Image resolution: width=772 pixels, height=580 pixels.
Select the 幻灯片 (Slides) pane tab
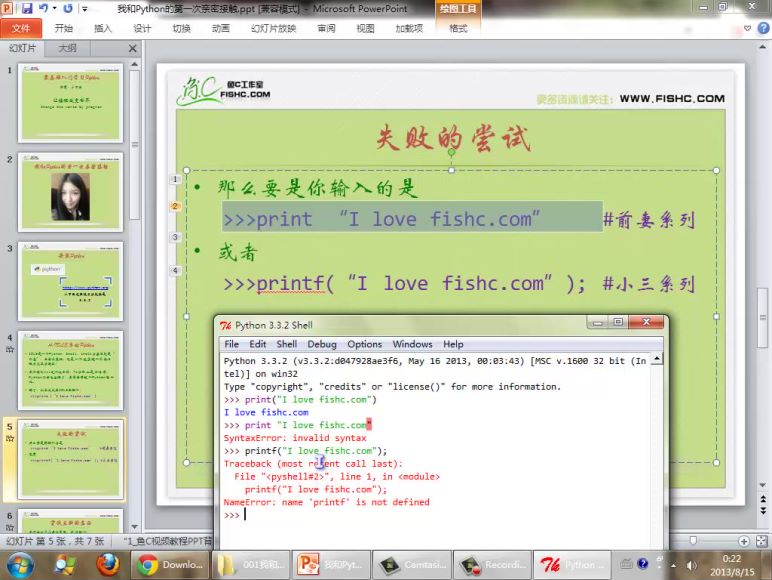point(23,48)
